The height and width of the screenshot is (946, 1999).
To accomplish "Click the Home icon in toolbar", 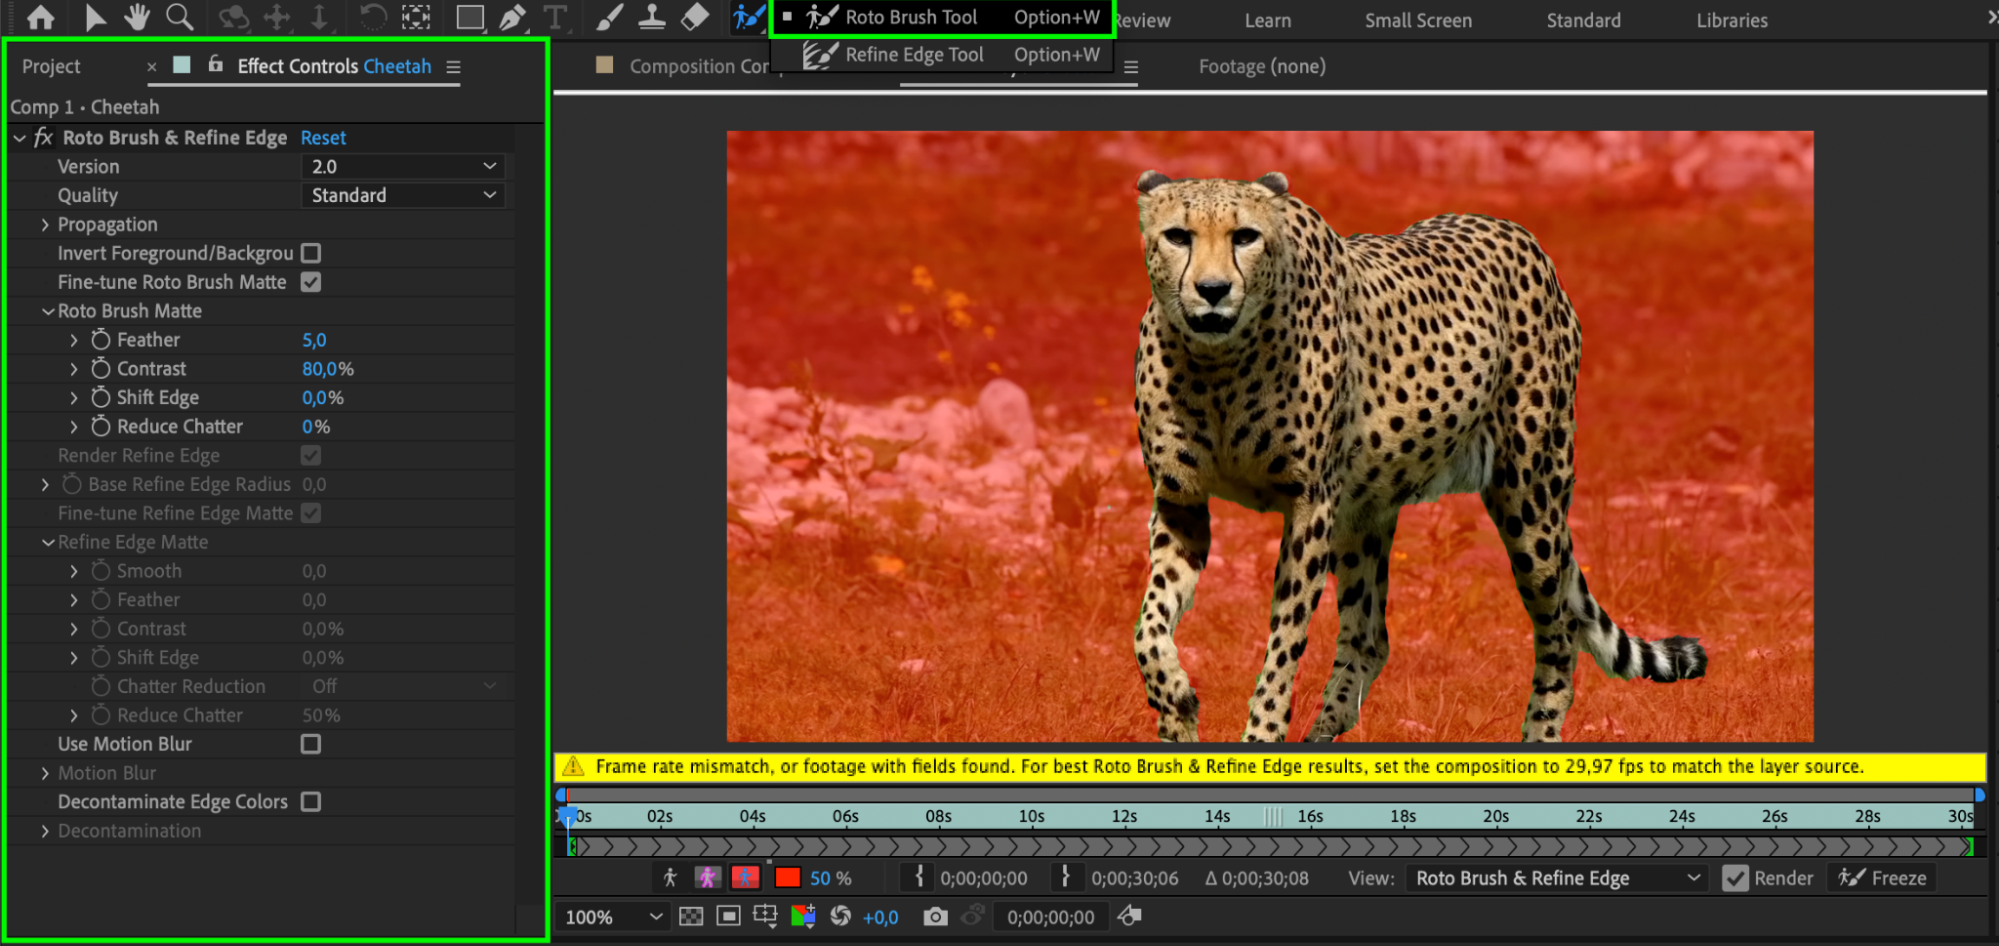I will click(x=41, y=17).
